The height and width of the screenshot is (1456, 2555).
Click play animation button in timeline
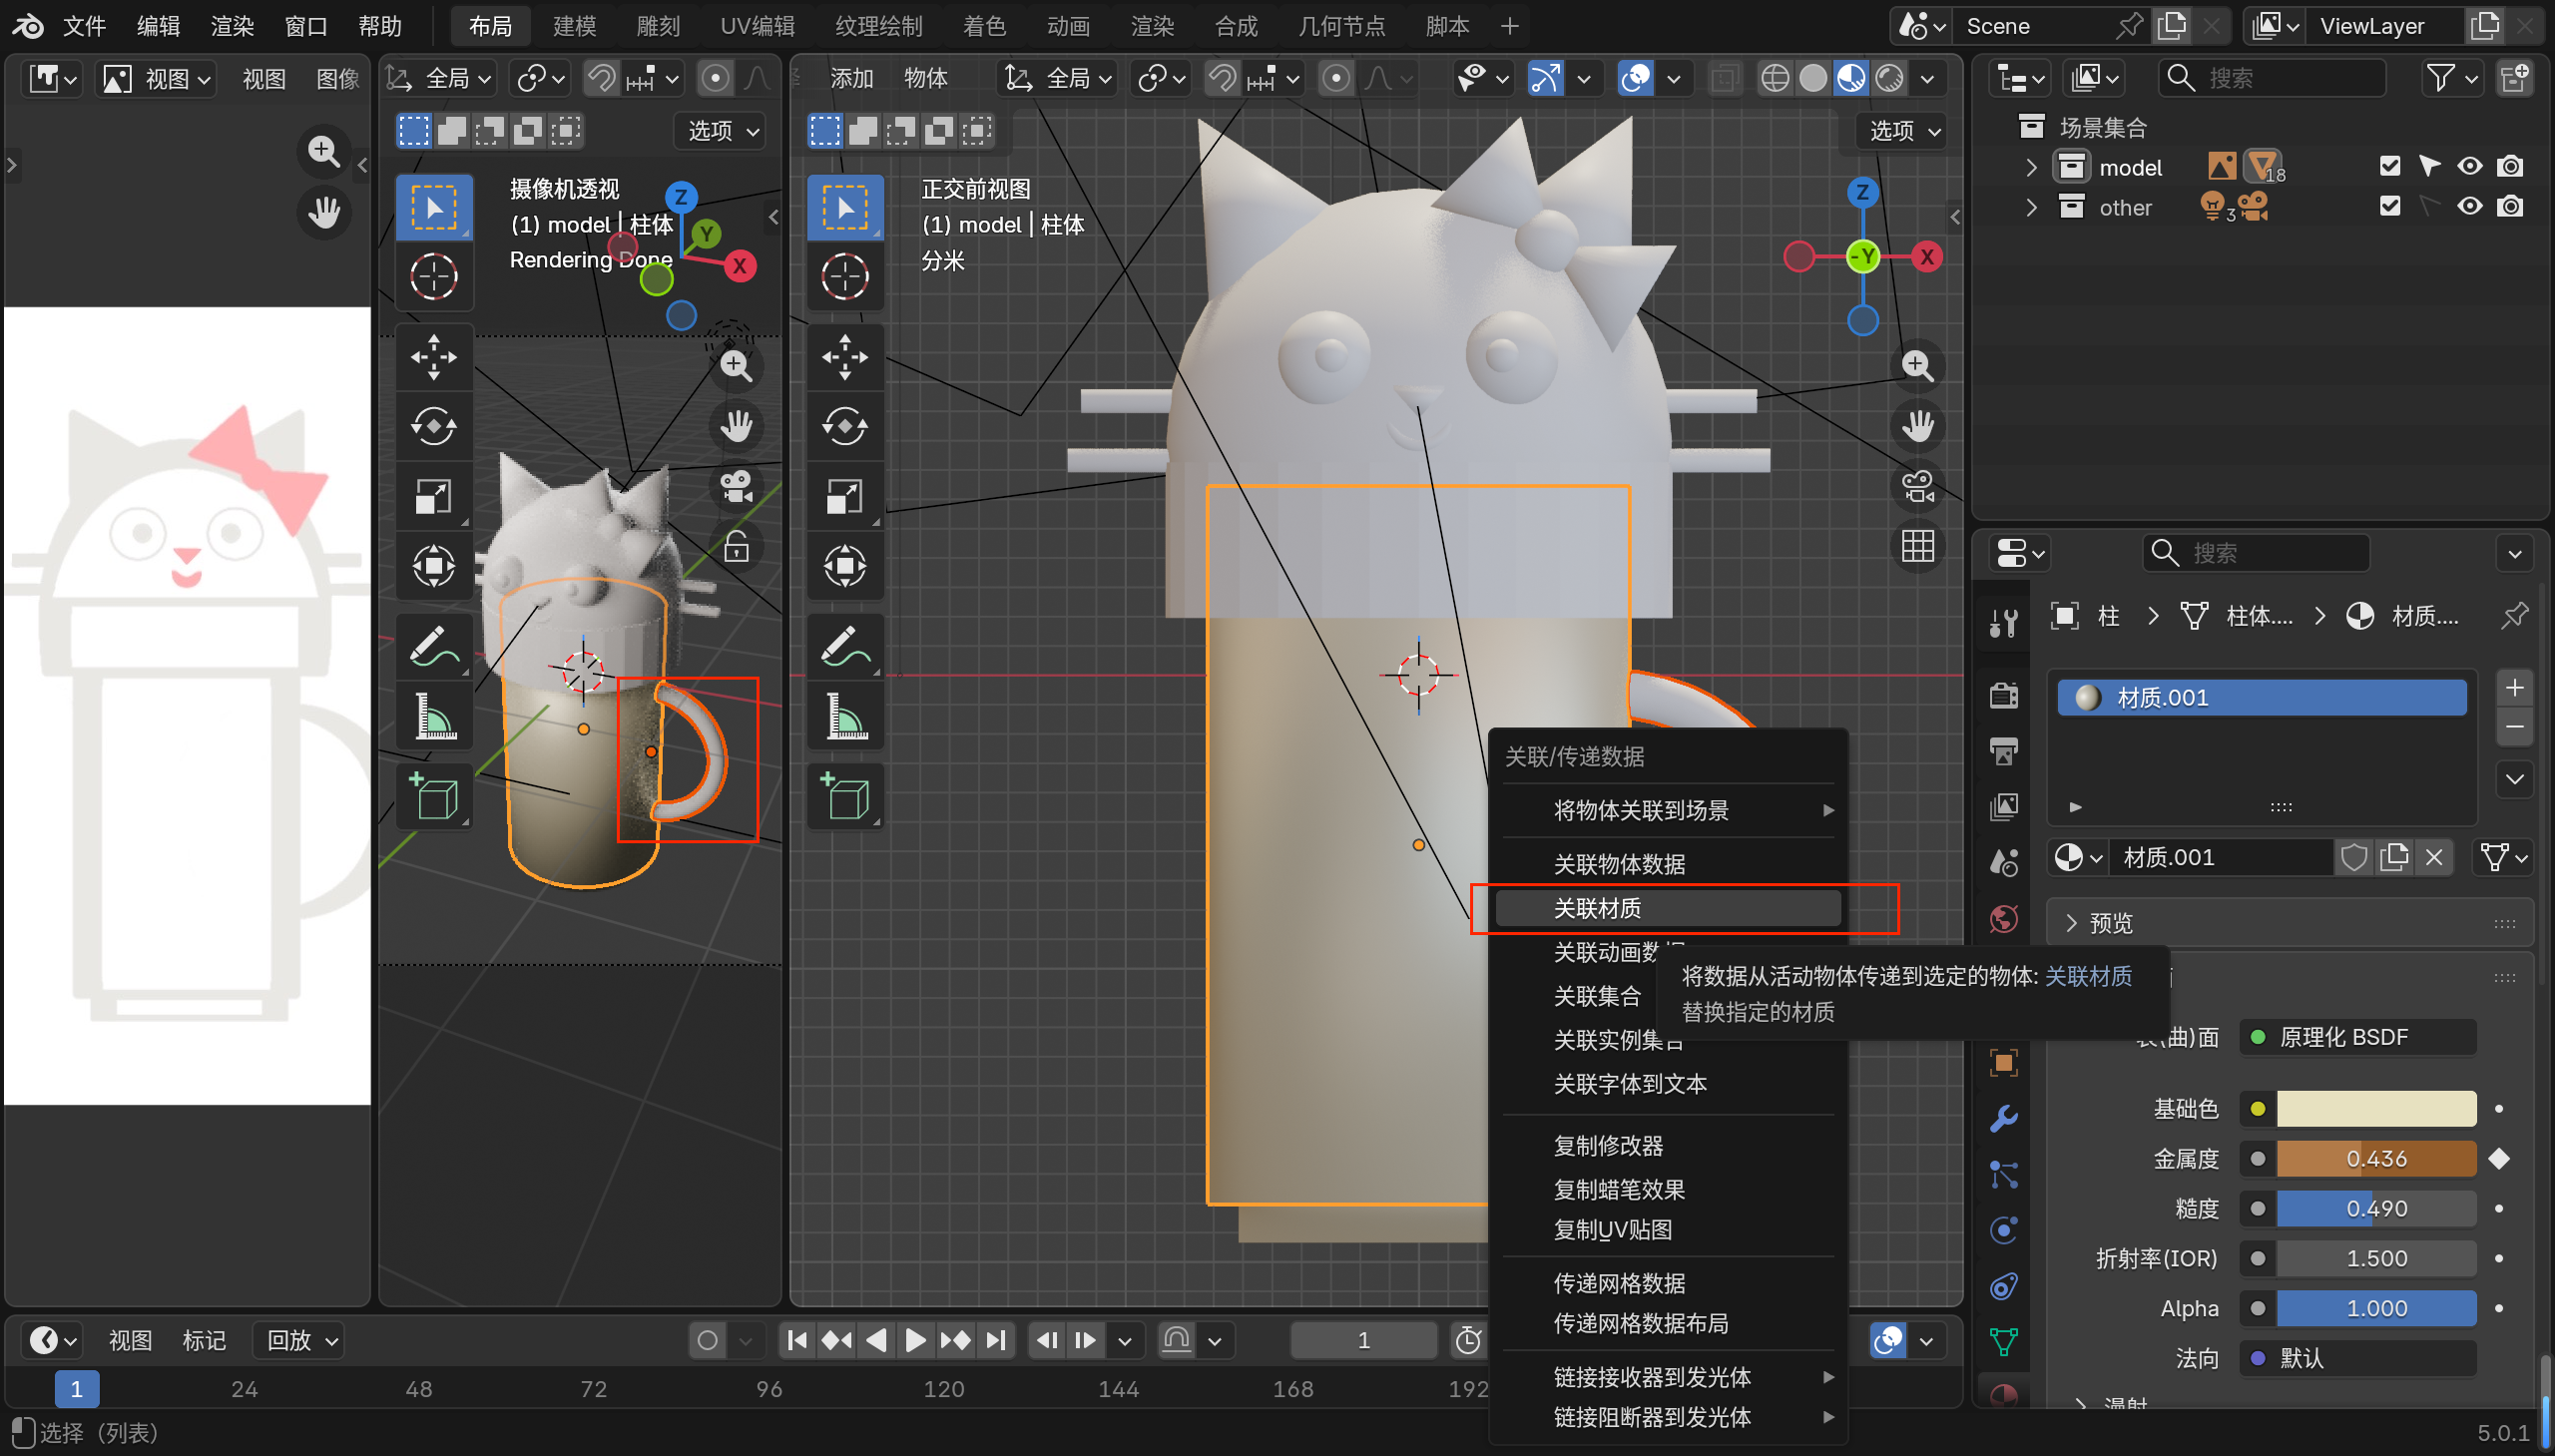pos(914,1340)
